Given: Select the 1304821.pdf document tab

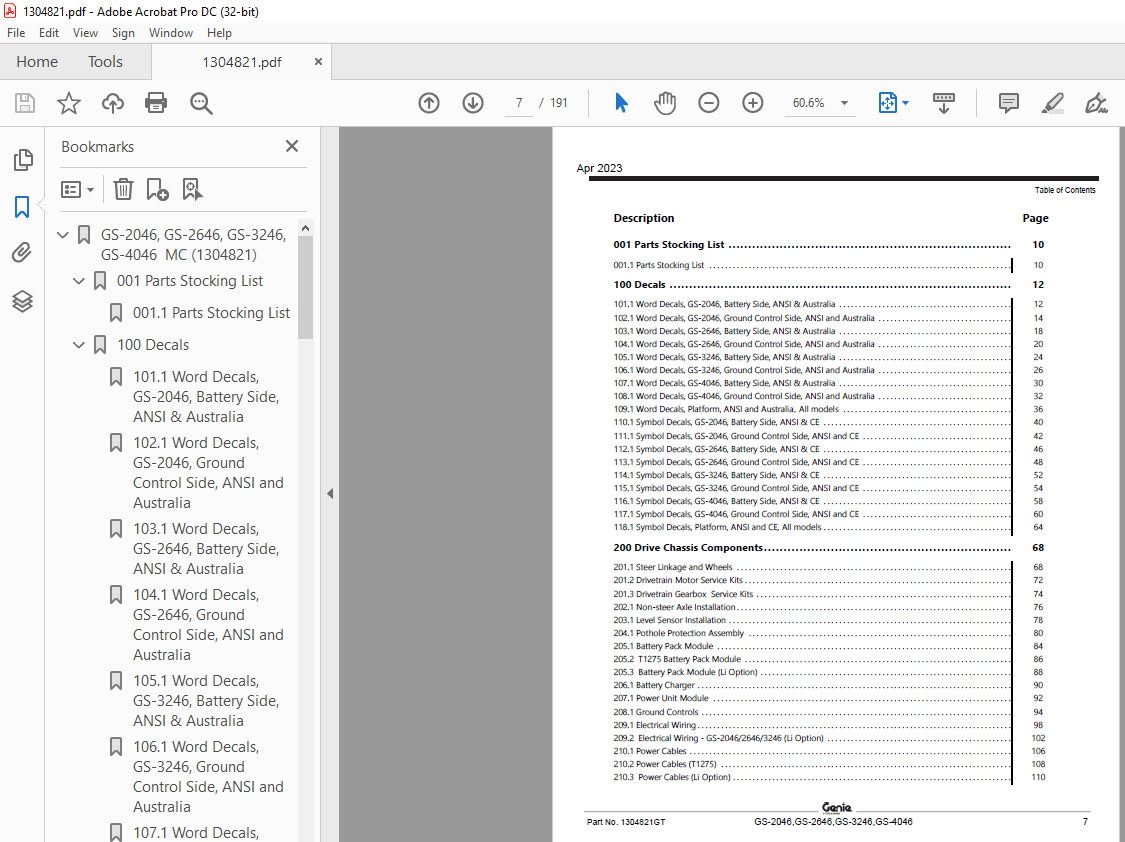Looking at the screenshot, I should [x=242, y=62].
